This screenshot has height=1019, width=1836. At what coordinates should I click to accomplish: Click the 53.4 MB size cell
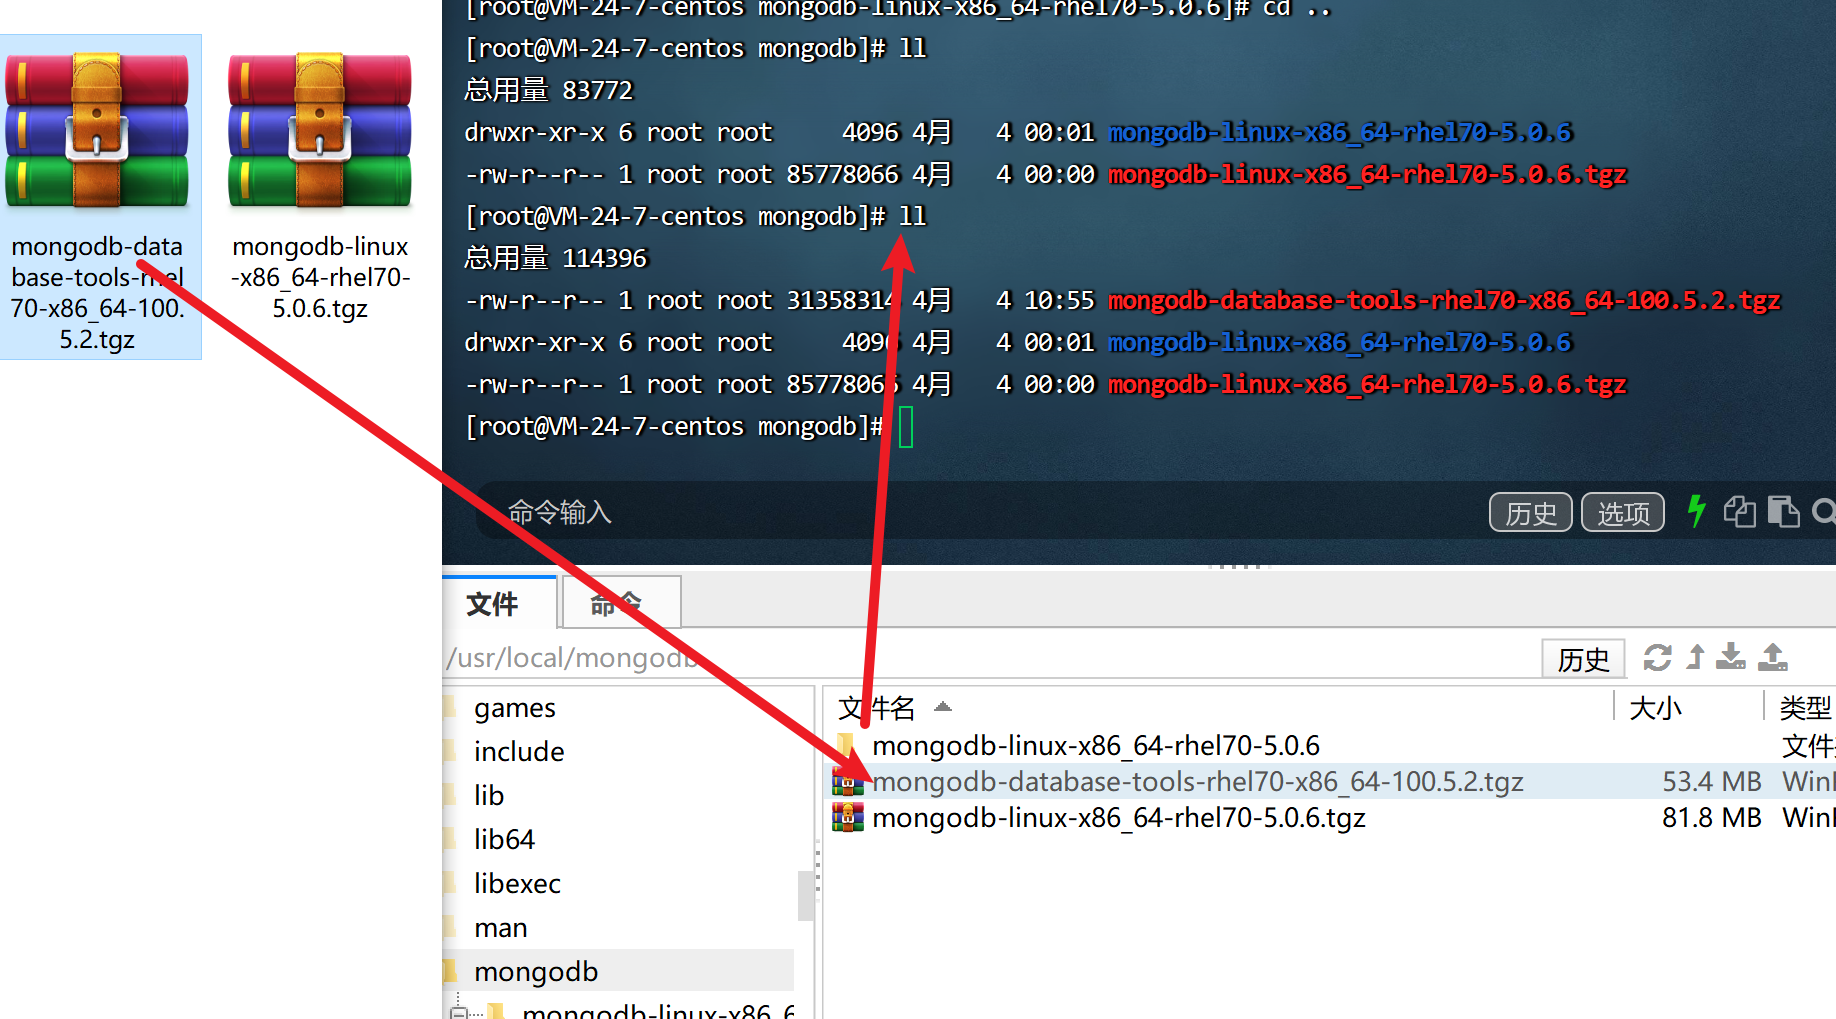point(1711,781)
